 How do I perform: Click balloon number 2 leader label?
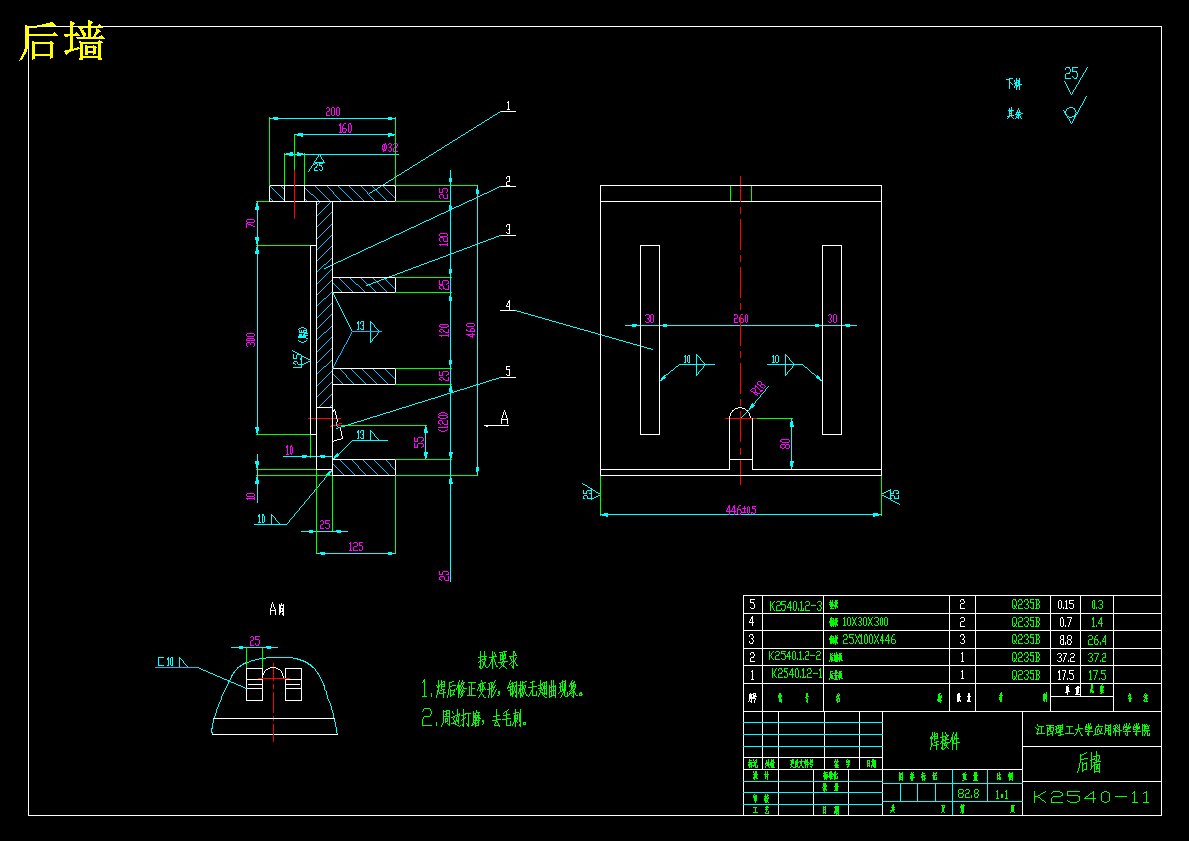coord(508,181)
